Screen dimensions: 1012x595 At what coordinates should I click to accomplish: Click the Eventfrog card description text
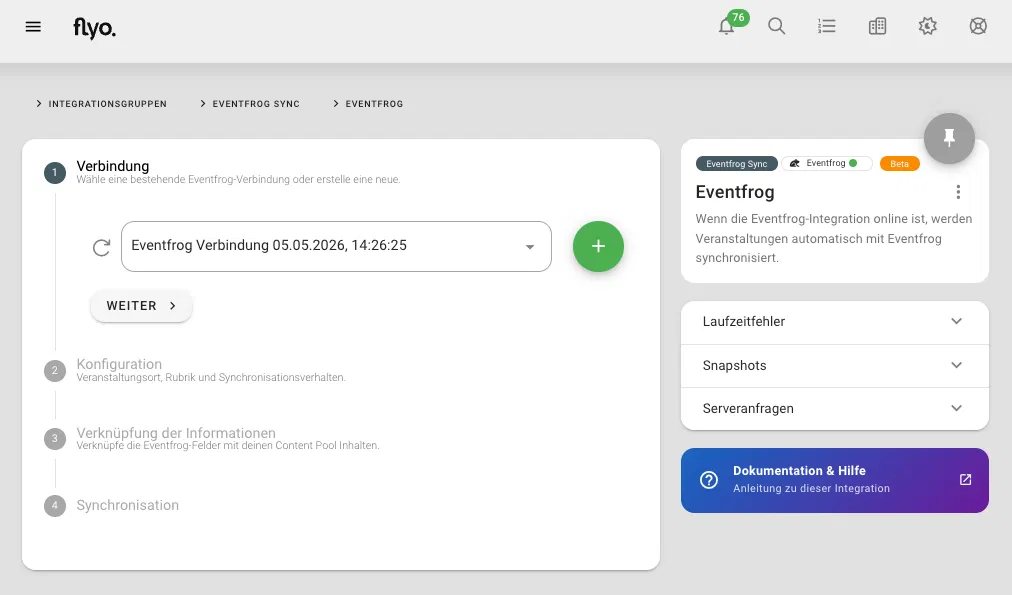point(834,238)
